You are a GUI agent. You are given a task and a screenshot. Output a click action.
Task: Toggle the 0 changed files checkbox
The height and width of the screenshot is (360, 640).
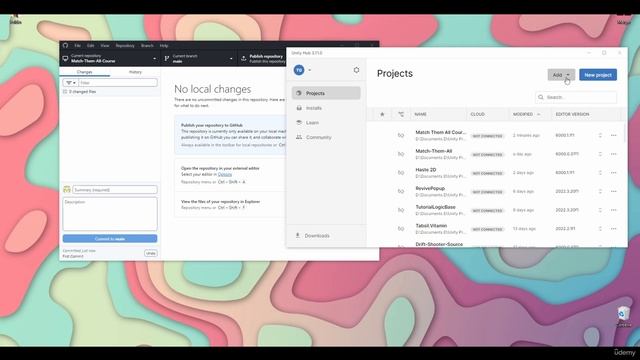[x=65, y=92]
